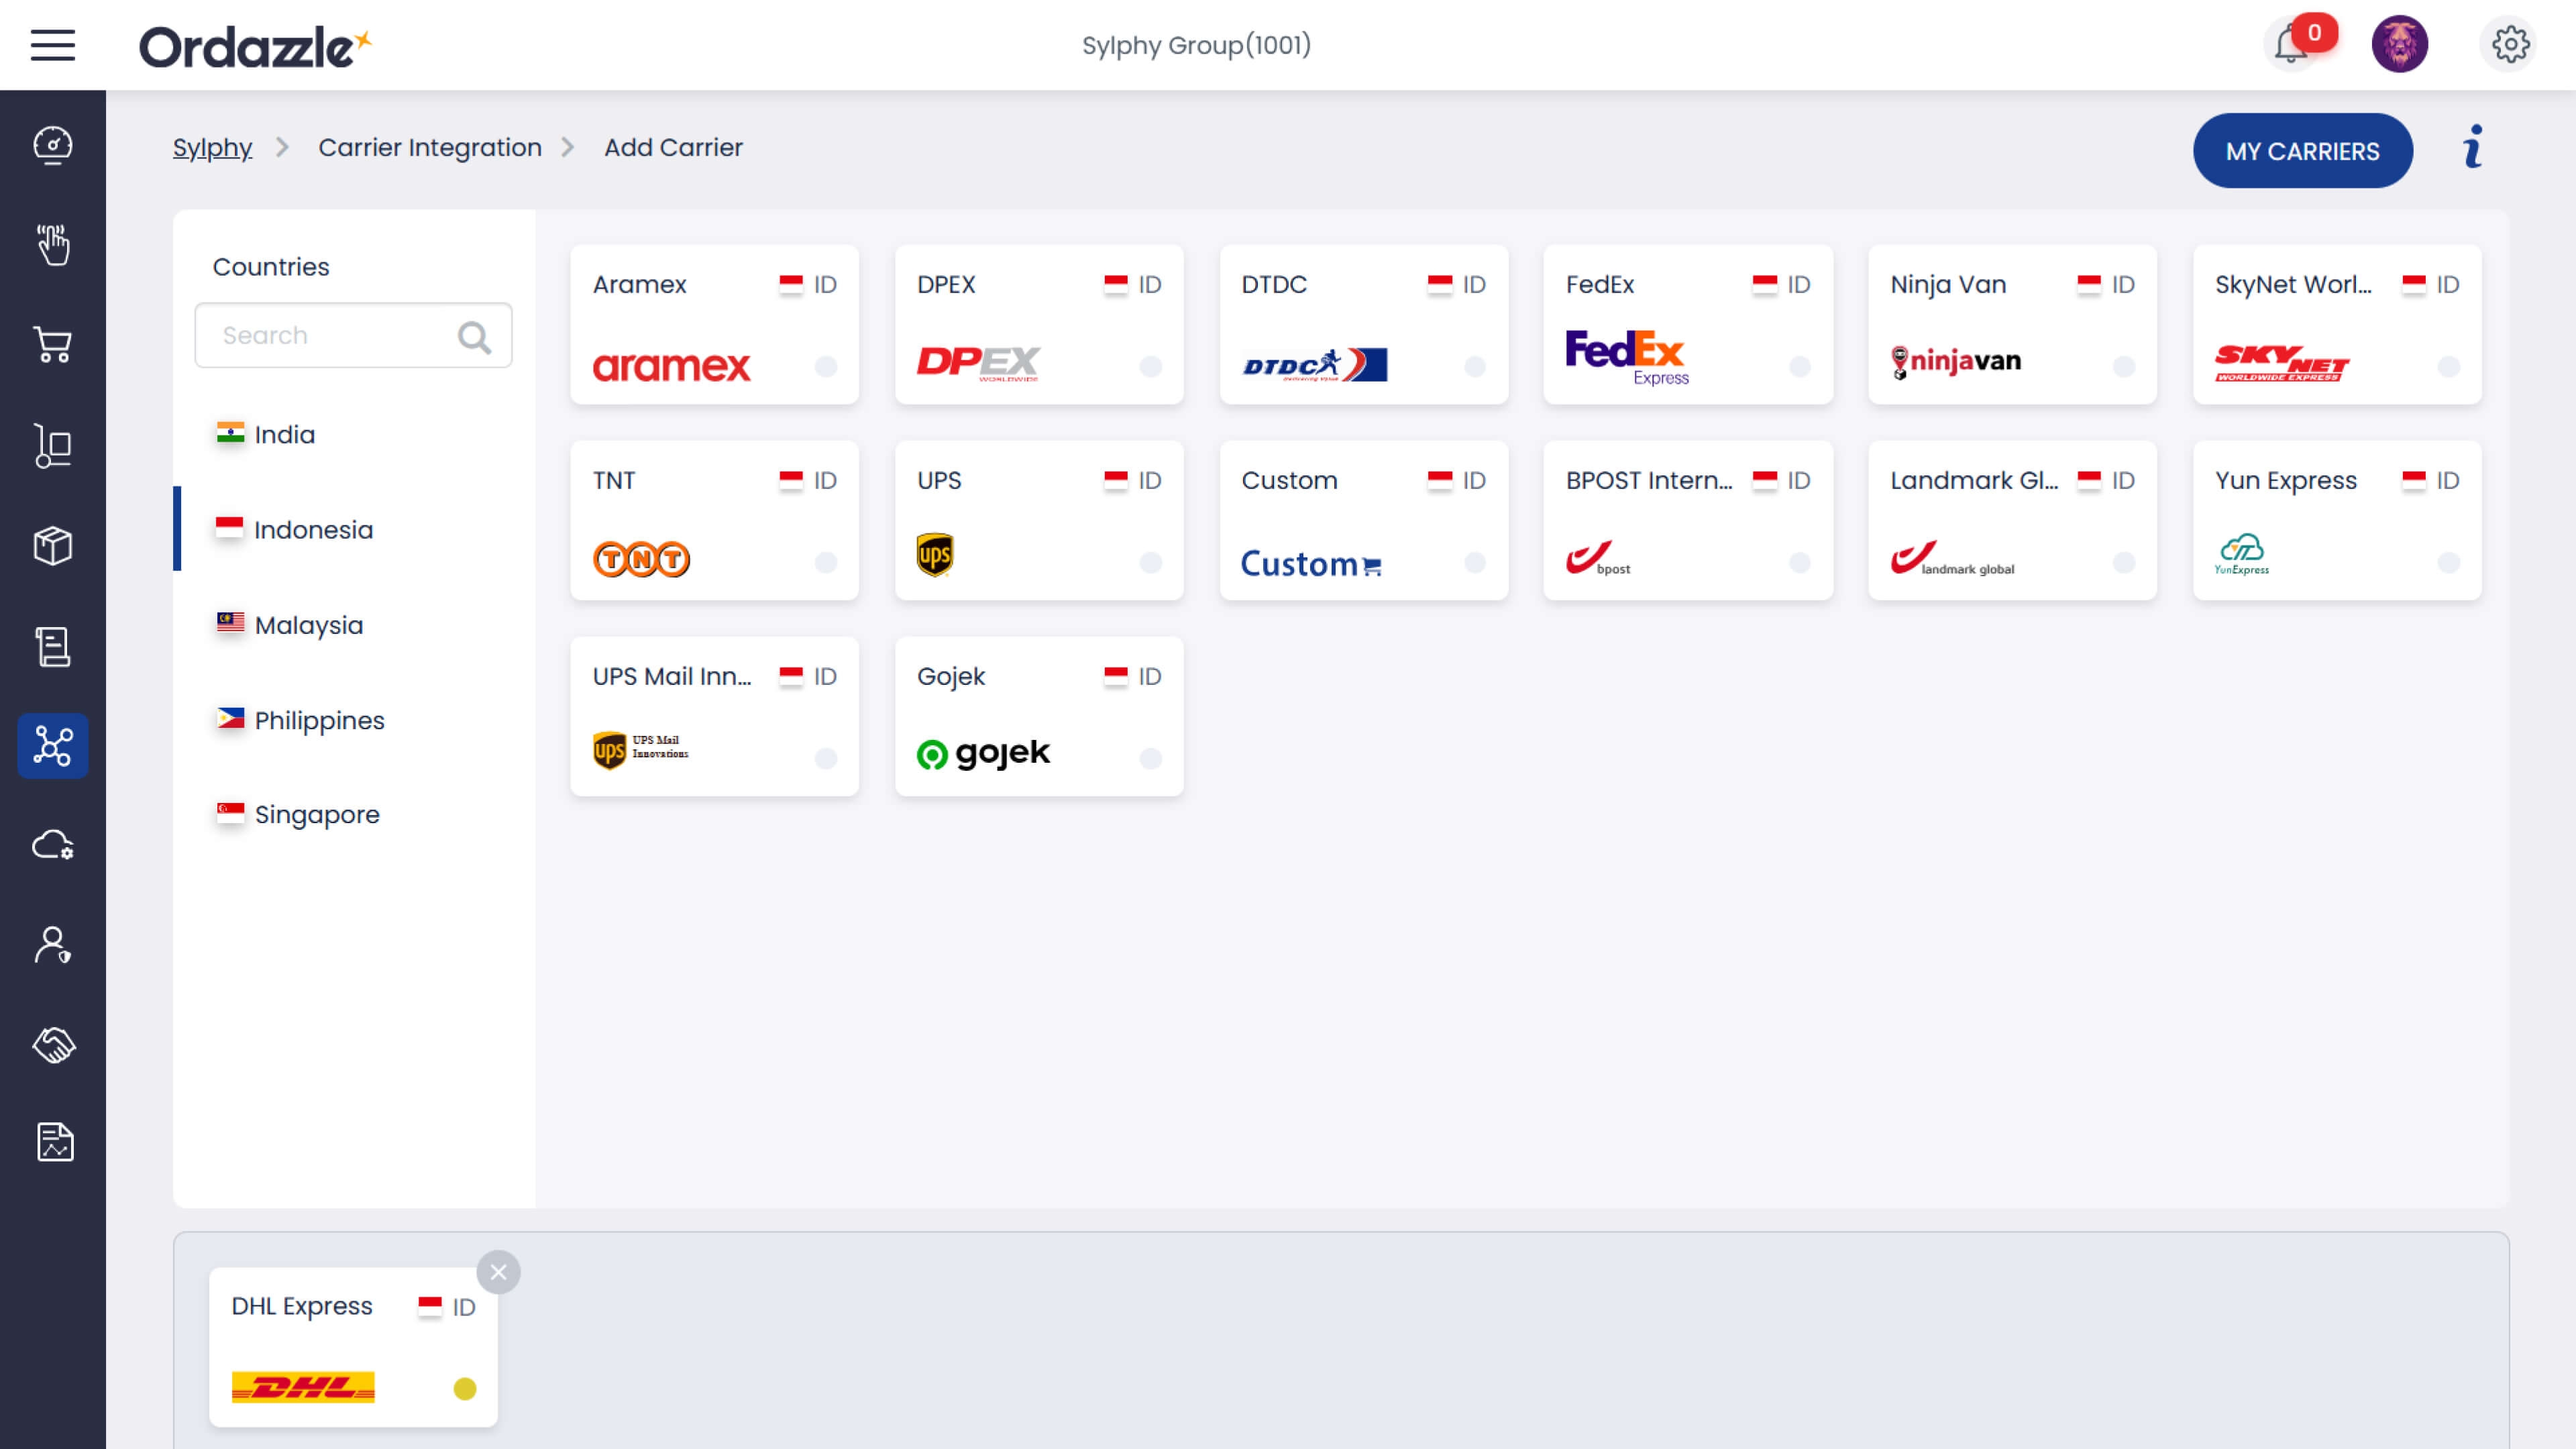The height and width of the screenshot is (1449, 2576).
Task: Open the orders section via the shopping cart icon
Action: [x=53, y=345]
